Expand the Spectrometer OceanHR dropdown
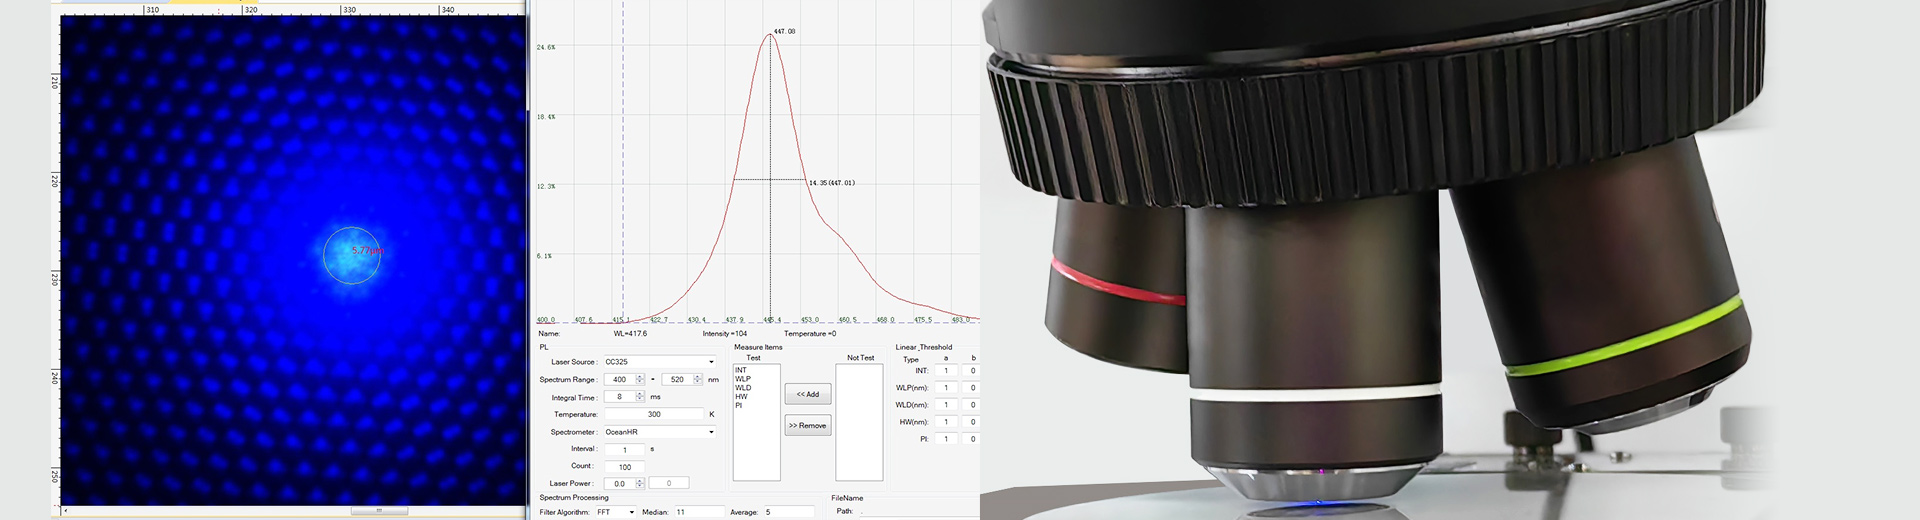The image size is (1920, 520). point(711,432)
